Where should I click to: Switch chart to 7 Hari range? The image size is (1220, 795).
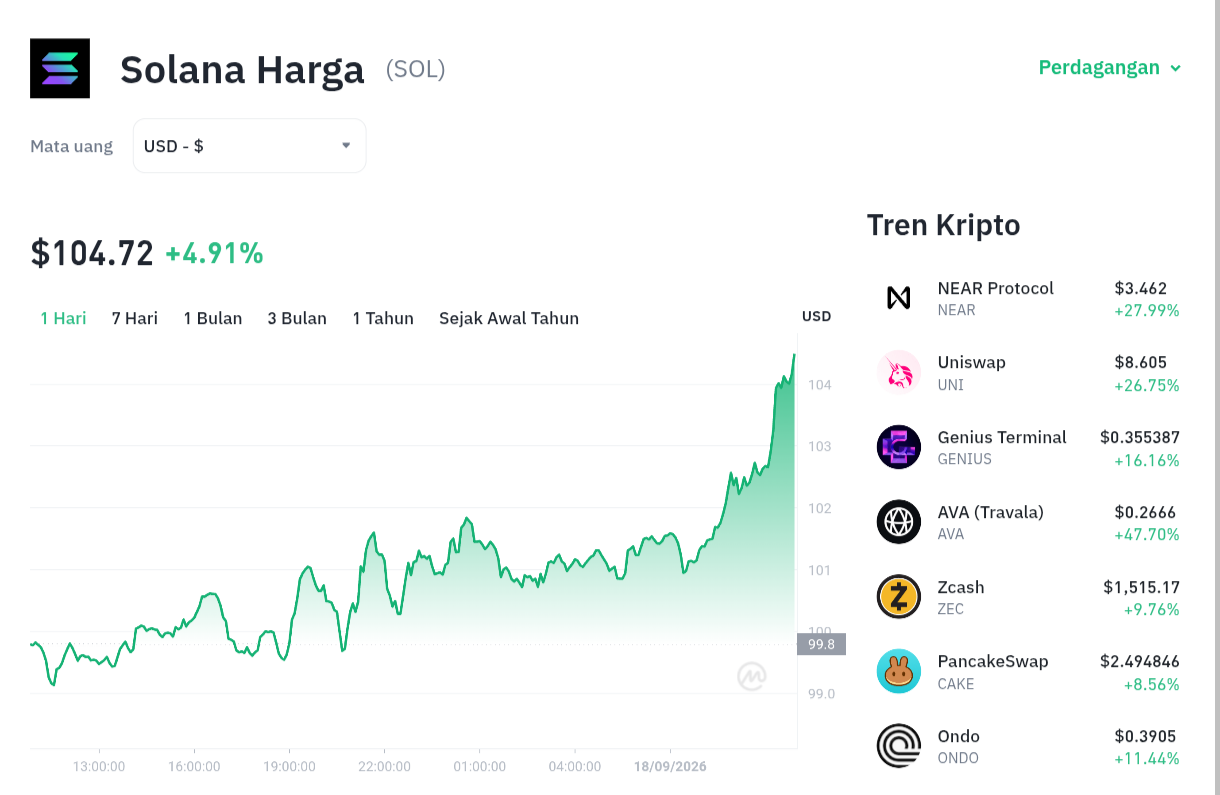click(135, 318)
